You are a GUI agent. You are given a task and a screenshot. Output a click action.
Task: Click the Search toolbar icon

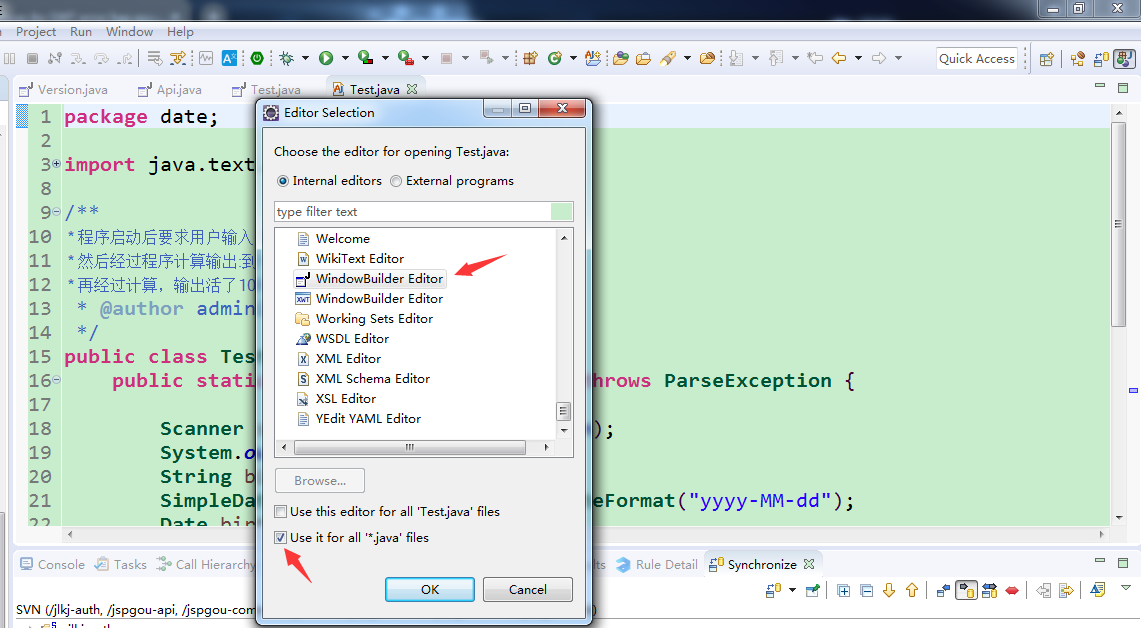click(x=667, y=58)
